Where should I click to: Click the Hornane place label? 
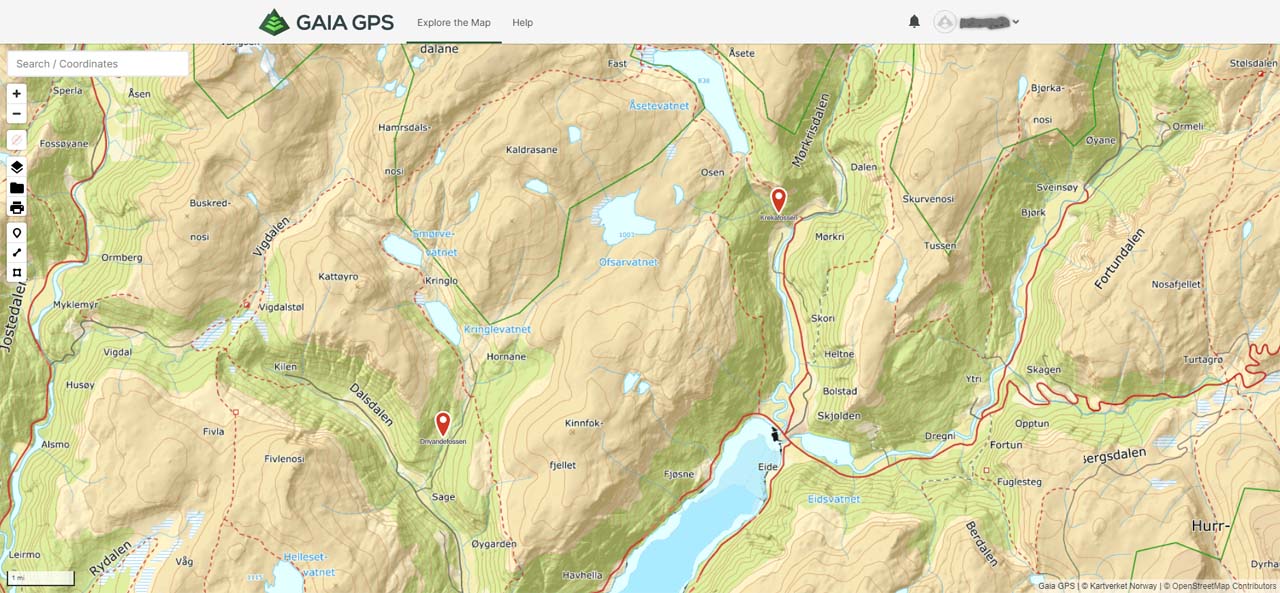(506, 357)
